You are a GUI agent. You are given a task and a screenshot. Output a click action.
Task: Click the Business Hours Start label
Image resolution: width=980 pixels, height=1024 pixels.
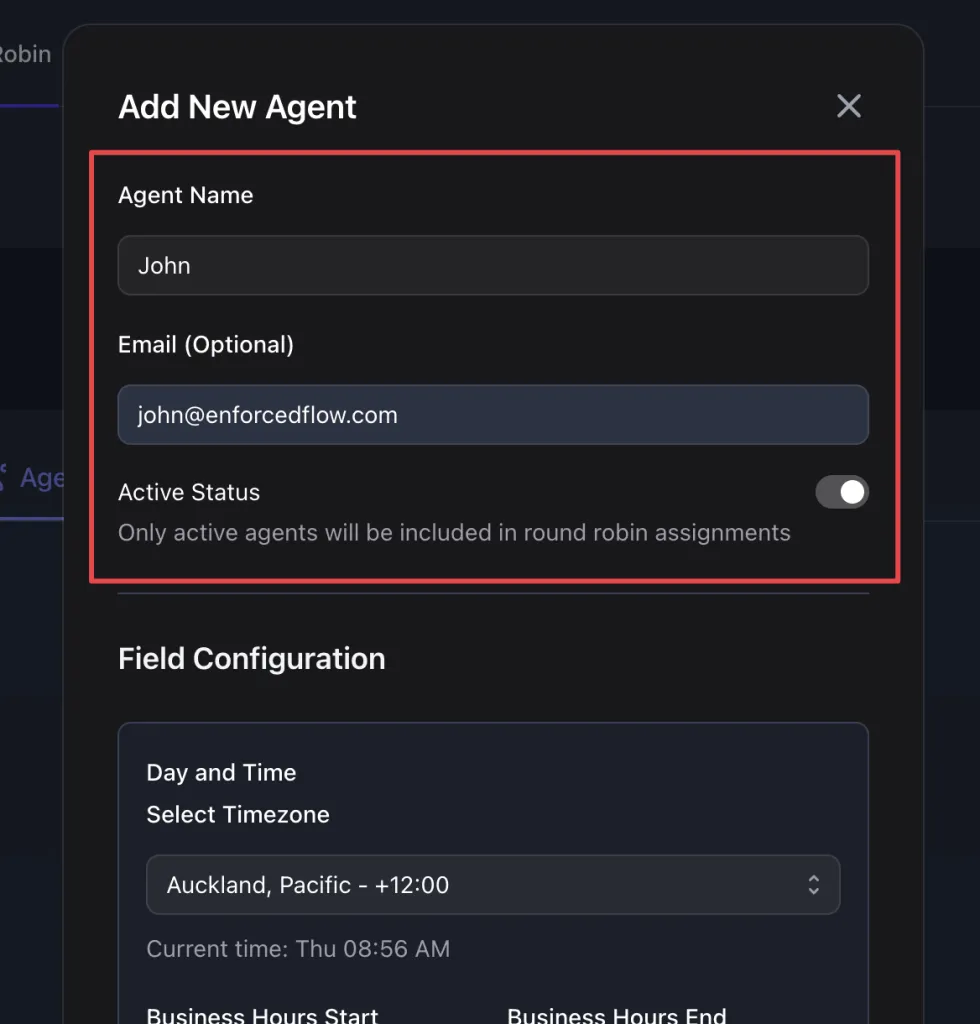(x=262, y=1015)
